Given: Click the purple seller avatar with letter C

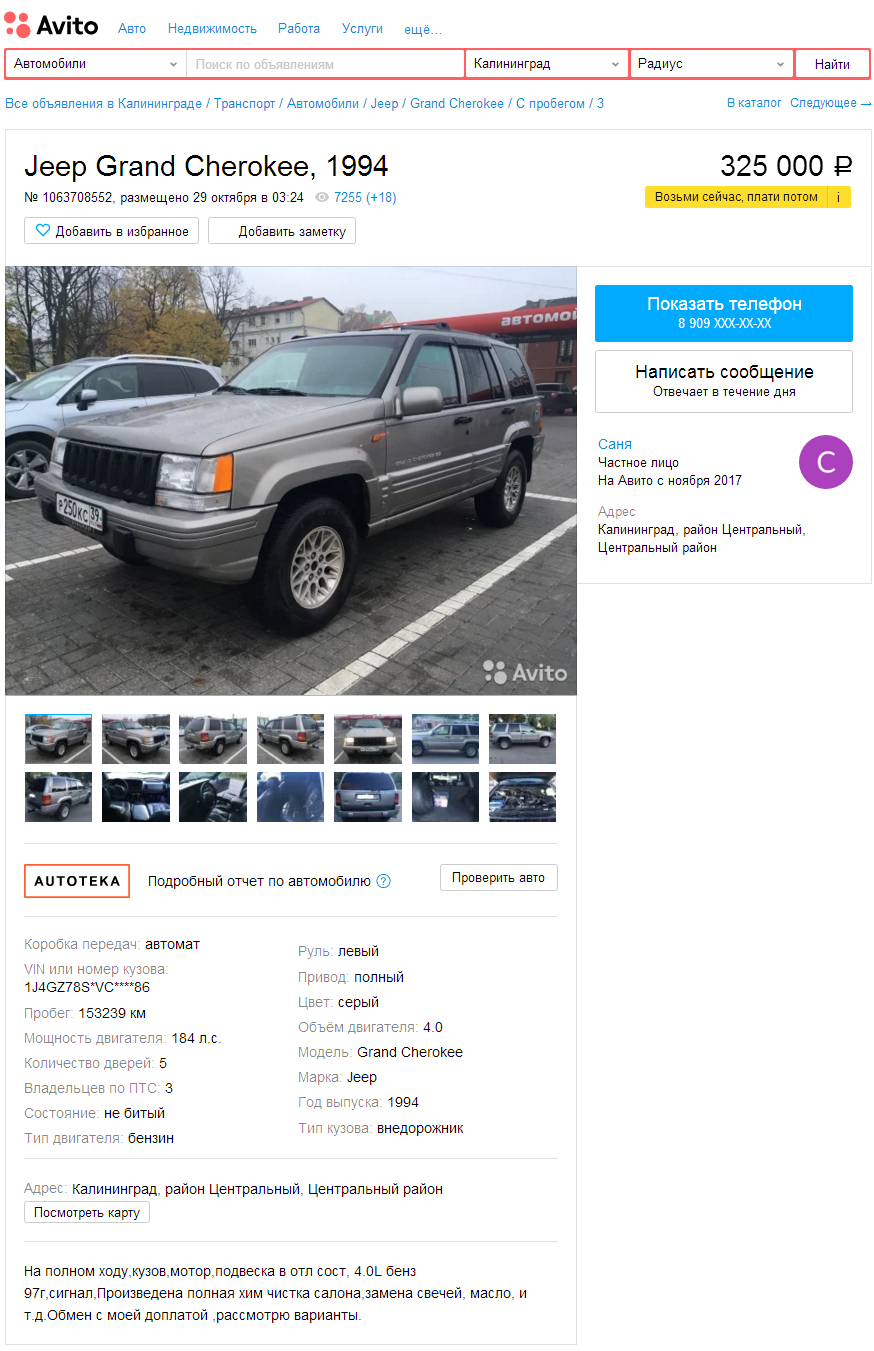Looking at the screenshot, I should [826, 462].
